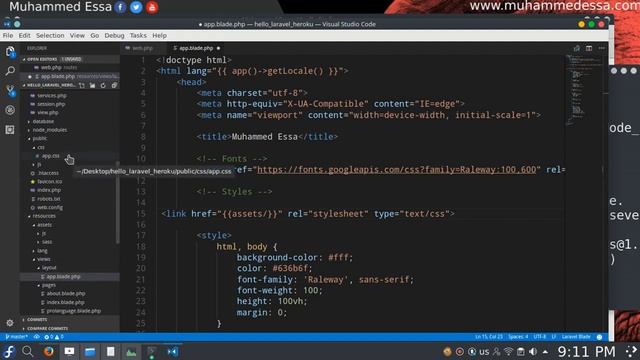Expand the Commits section
This screenshot has height=360, width=640.
pos(37,320)
